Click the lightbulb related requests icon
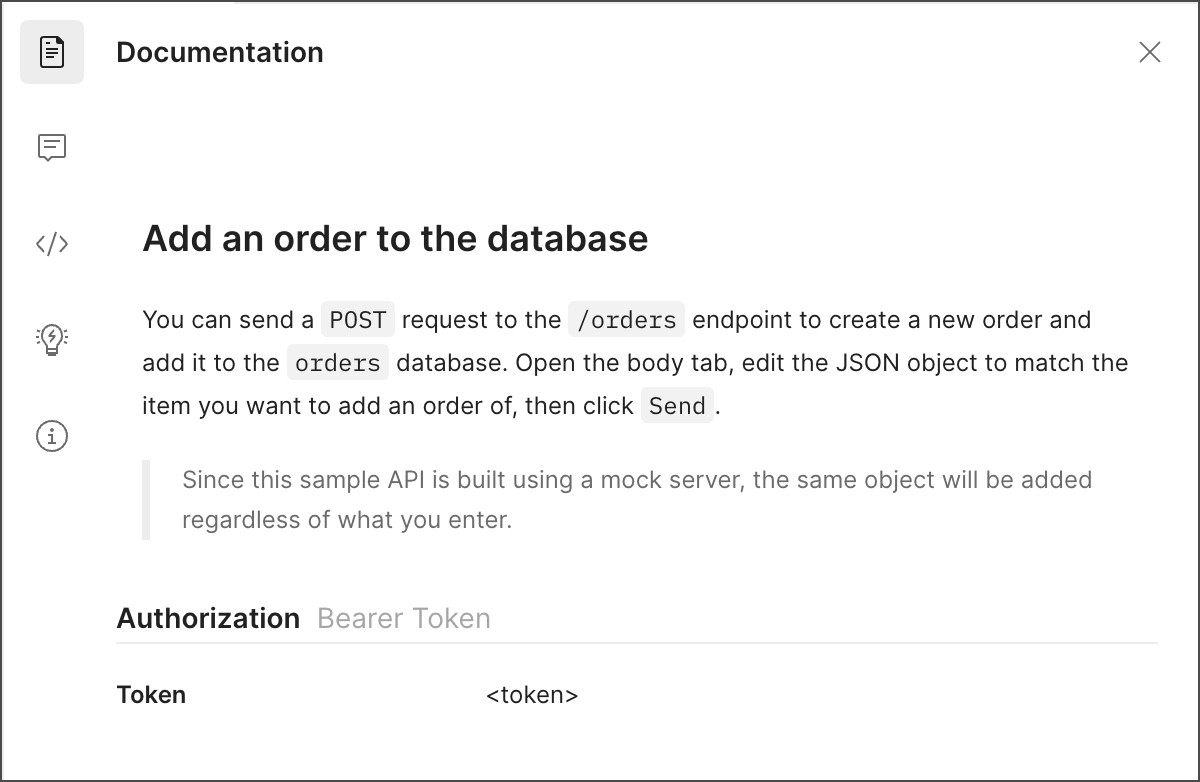This screenshot has height=782, width=1200. [52, 340]
